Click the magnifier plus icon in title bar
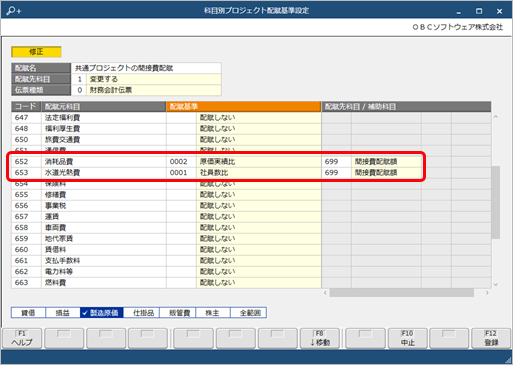 coord(14,11)
